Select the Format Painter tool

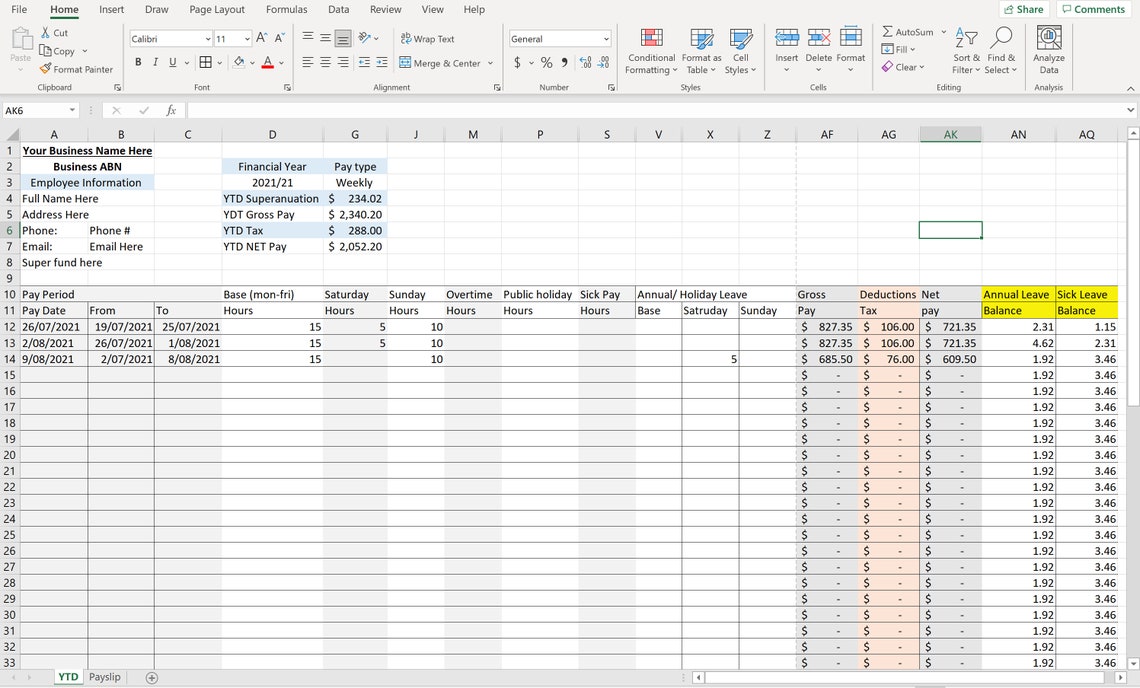77,69
